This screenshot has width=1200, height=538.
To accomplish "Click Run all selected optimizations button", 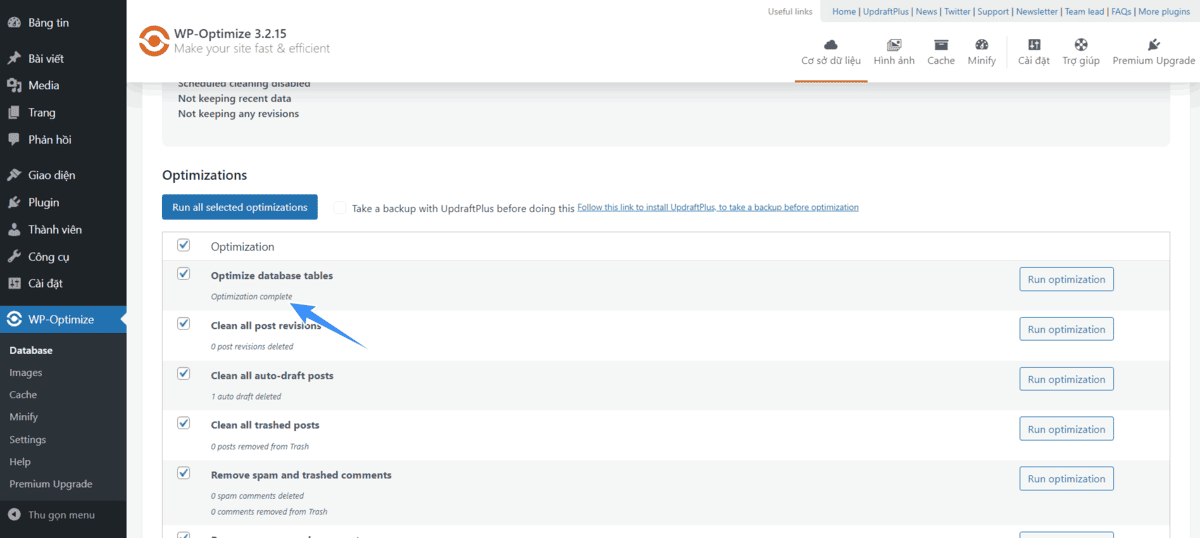I will (240, 207).
